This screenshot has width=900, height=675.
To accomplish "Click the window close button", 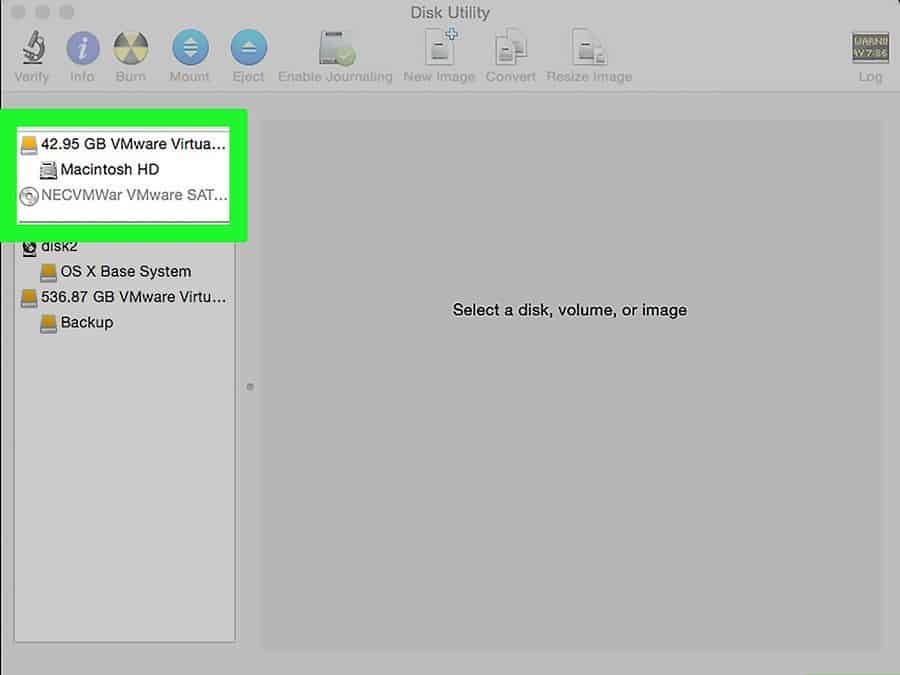I will 18,12.
